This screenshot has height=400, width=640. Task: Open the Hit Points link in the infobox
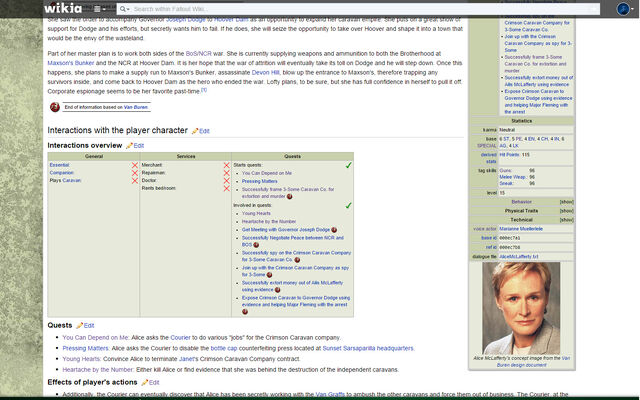coord(509,155)
